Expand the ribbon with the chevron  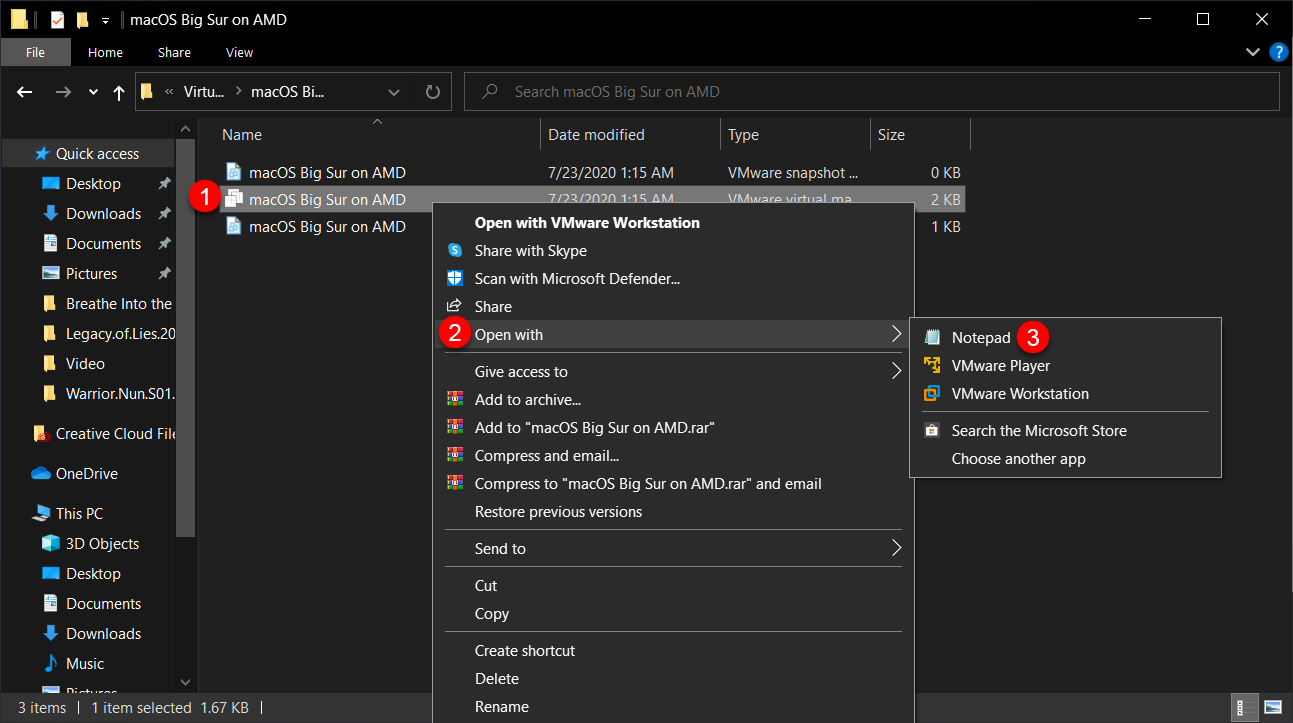1253,52
